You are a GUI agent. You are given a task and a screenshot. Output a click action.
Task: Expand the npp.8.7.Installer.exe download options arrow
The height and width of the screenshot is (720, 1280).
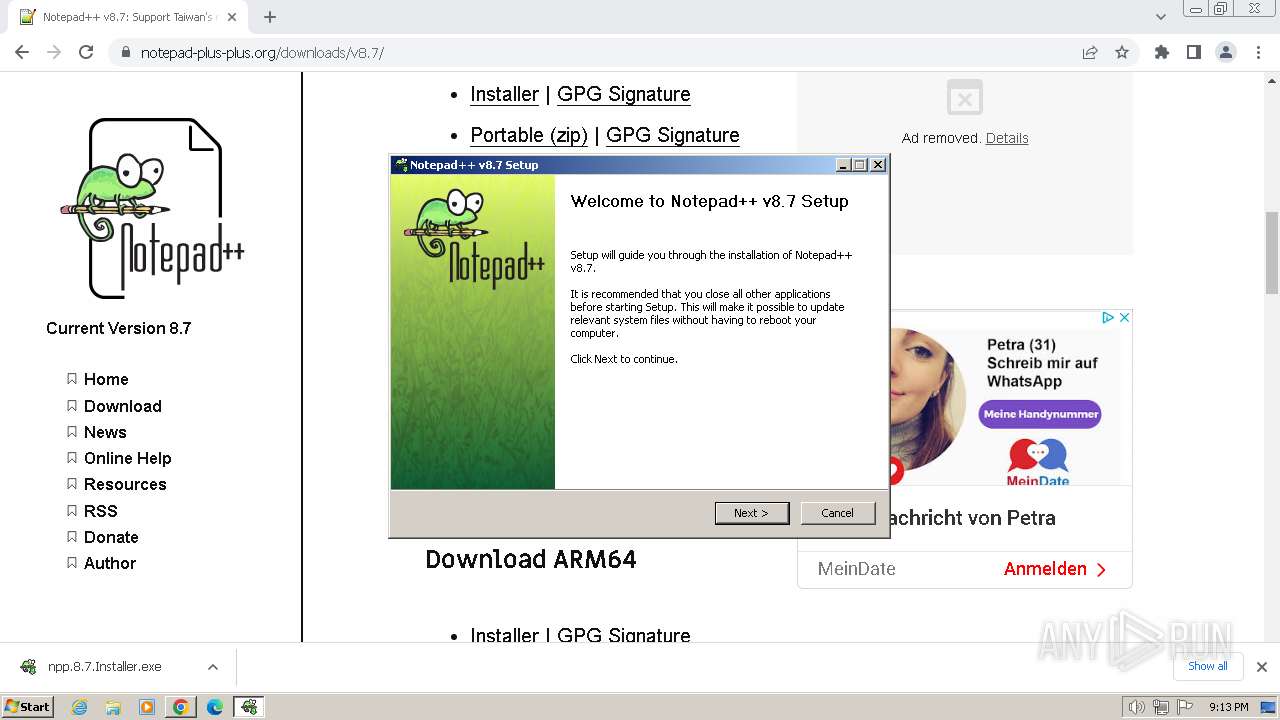pyautogui.click(x=212, y=667)
